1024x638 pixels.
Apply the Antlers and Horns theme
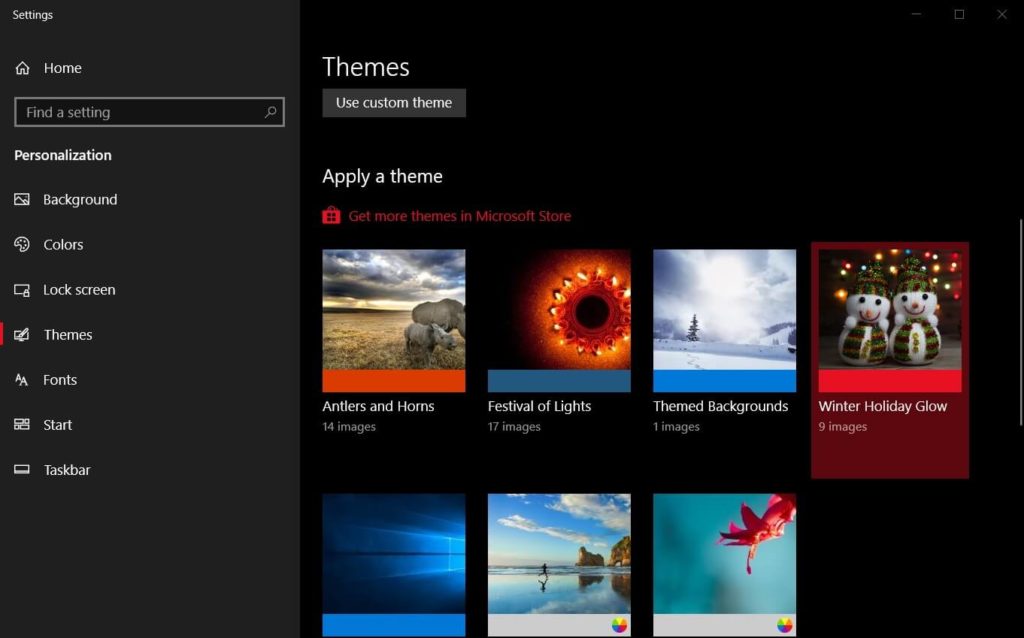tap(393, 320)
